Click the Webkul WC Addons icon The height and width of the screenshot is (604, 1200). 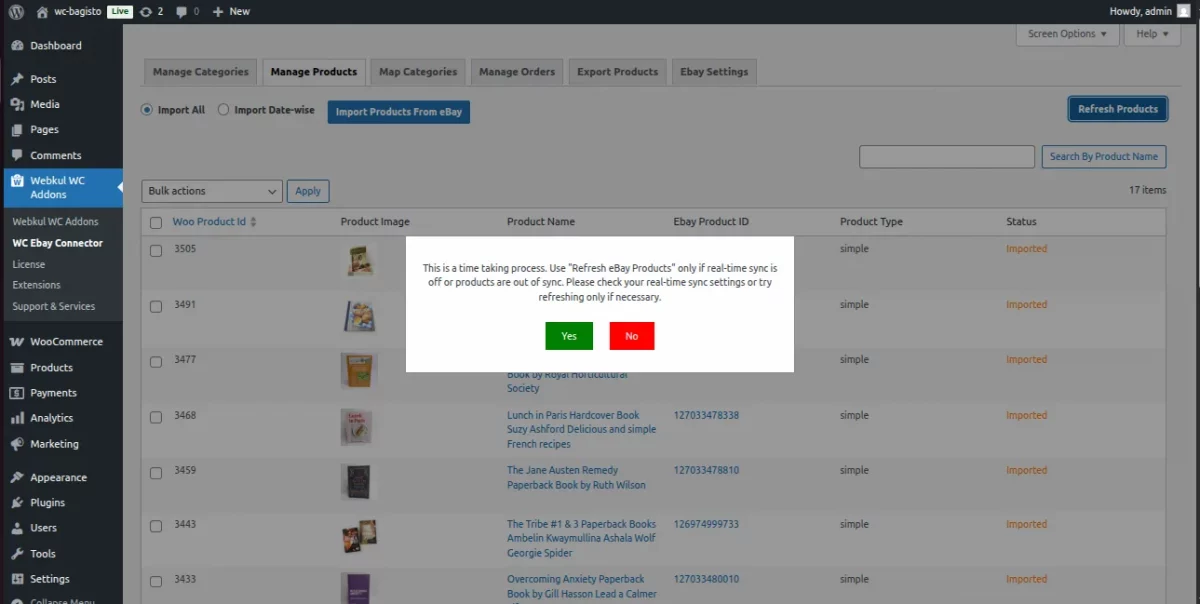(x=17, y=181)
